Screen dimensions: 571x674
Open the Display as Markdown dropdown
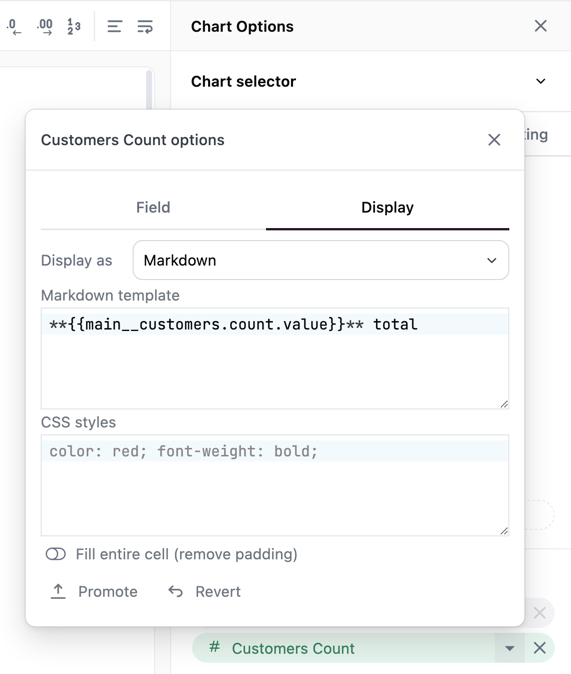[x=321, y=260]
